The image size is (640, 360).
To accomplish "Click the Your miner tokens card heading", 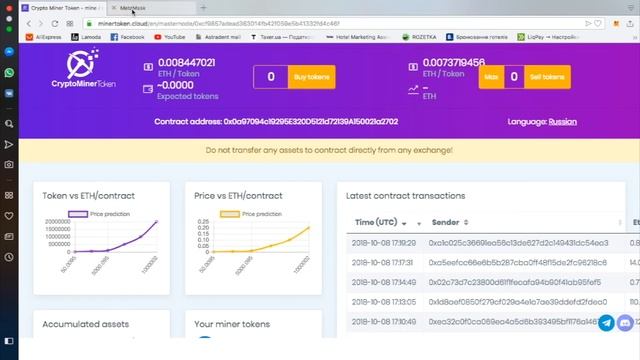I will [232, 324].
